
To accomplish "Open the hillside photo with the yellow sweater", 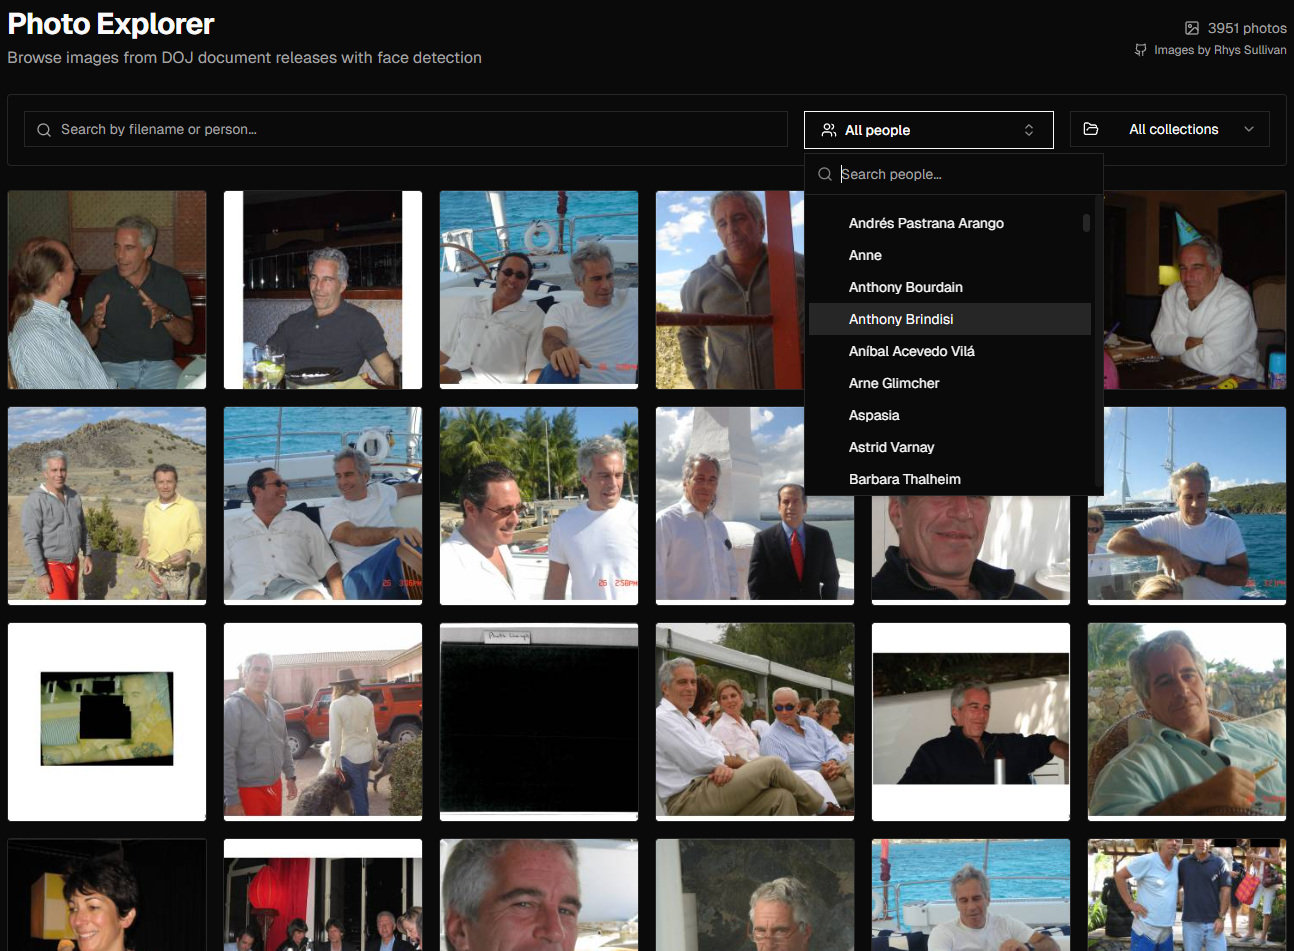I will click(x=107, y=506).
